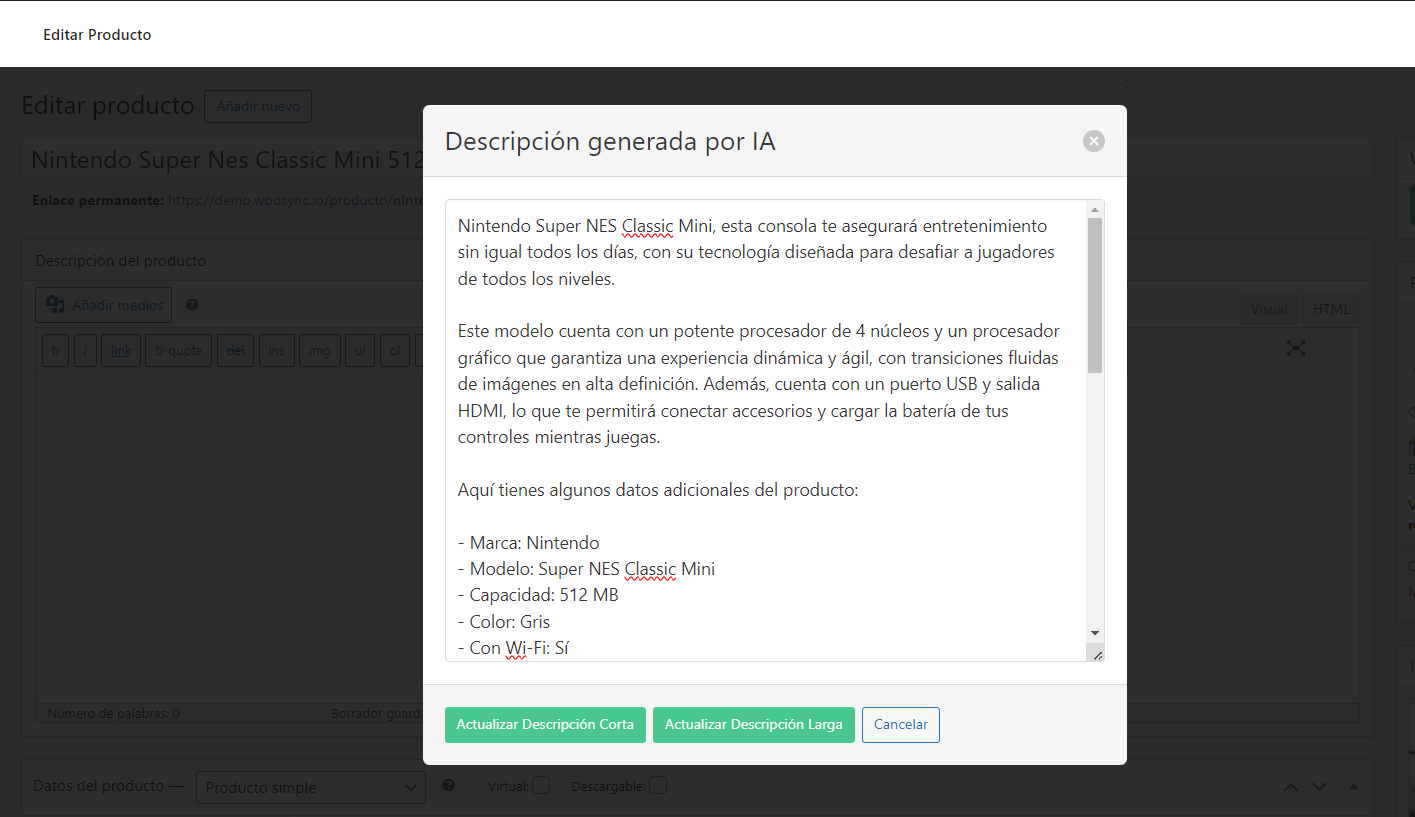This screenshot has height=817, width=1415.
Task: Toggle italic with the i button
Action: (85, 351)
